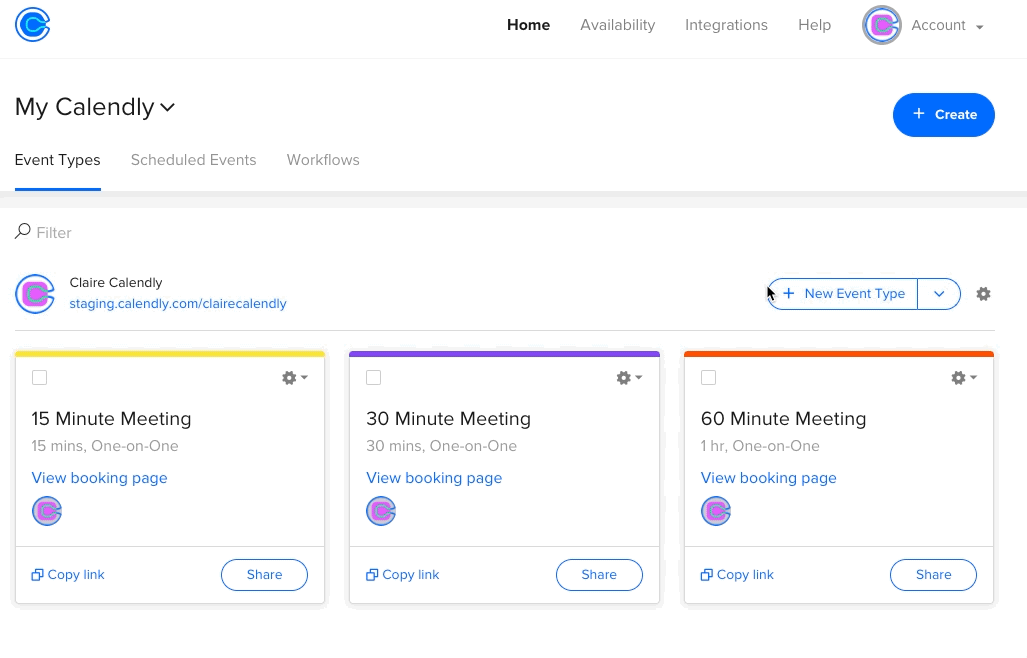Select the 60 Minute Meeting checkbox
This screenshot has height=658, width=1027.
709,378
